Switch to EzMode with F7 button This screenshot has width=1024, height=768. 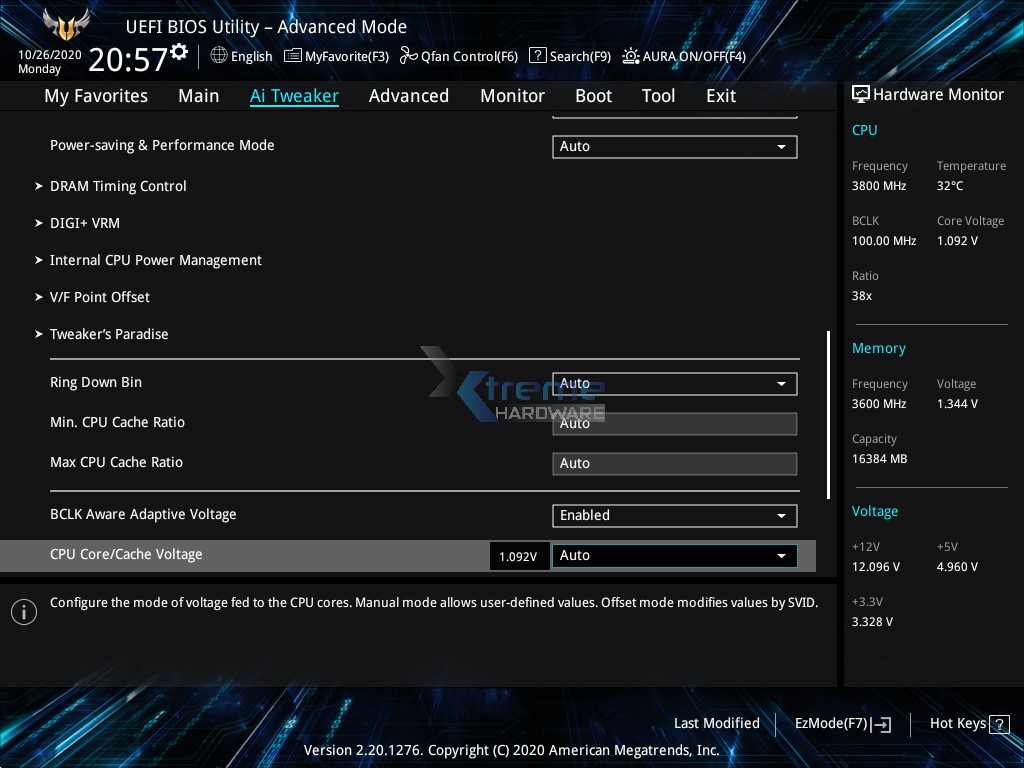tap(843, 723)
